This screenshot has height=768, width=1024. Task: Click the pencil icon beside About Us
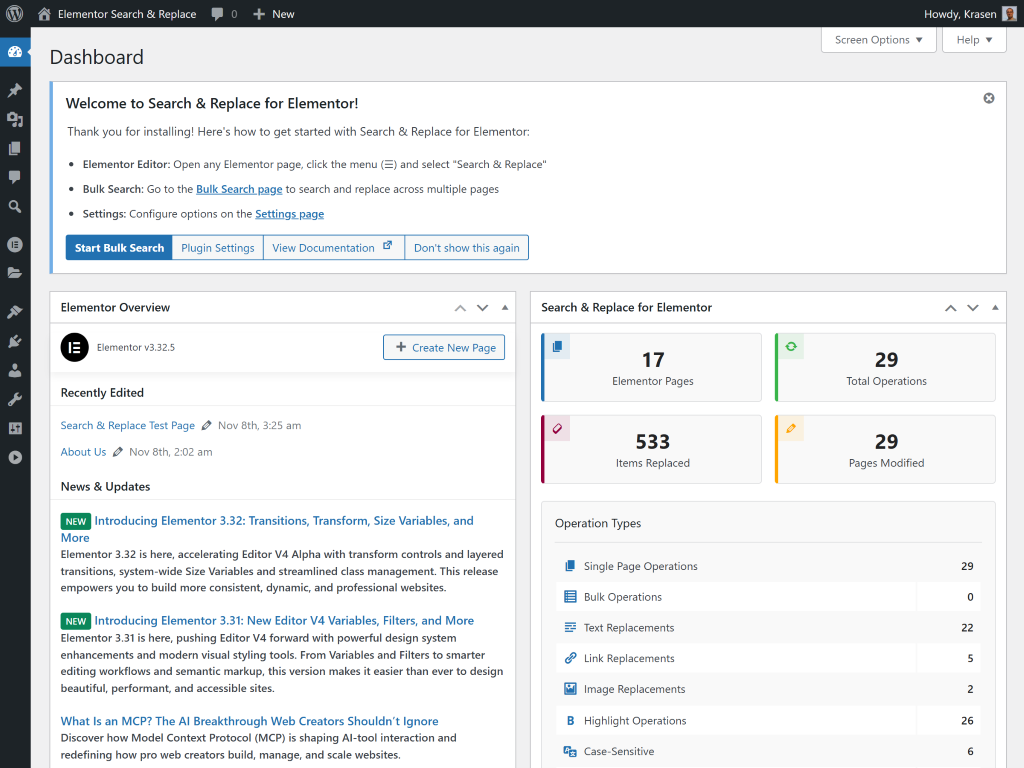[x=118, y=452]
